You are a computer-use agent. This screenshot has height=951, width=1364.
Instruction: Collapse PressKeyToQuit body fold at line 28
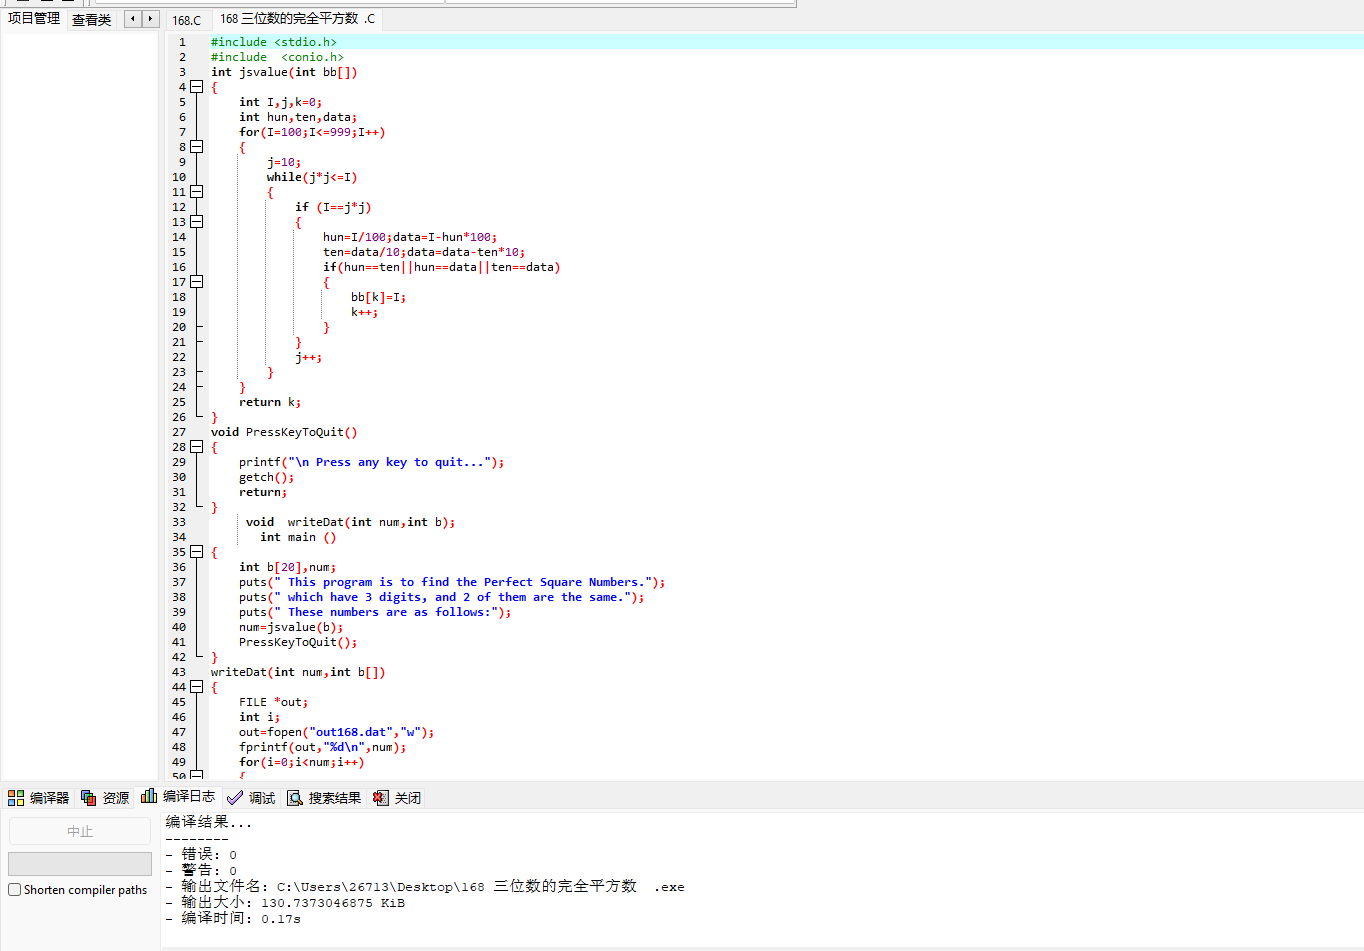click(197, 447)
